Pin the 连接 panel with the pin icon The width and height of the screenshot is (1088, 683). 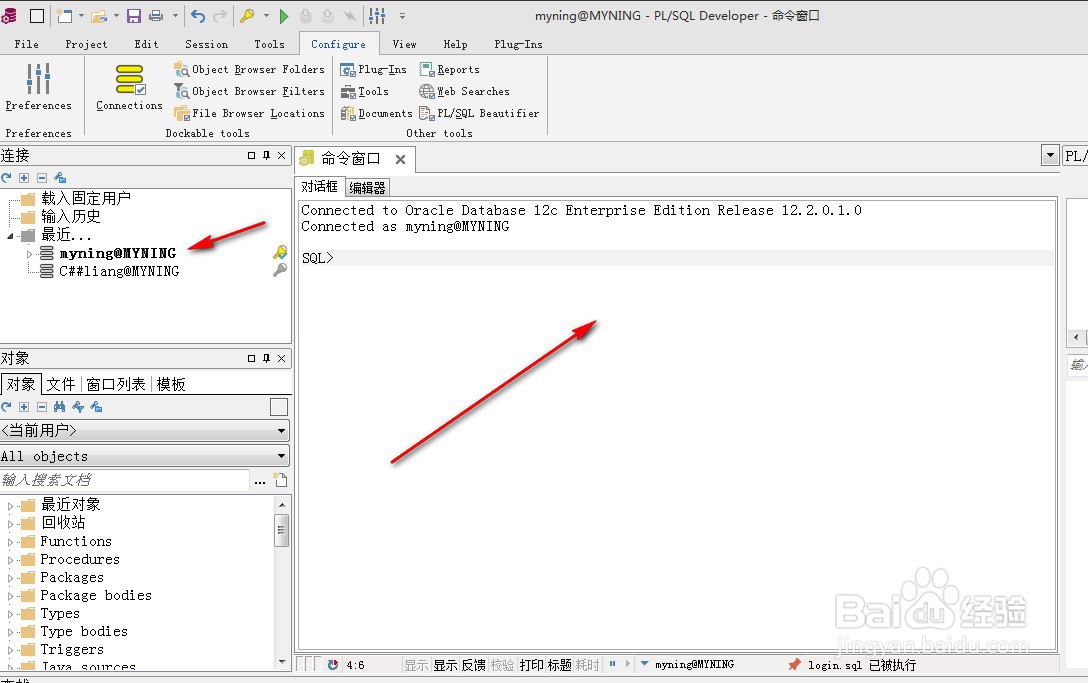pyautogui.click(x=268, y=155)
